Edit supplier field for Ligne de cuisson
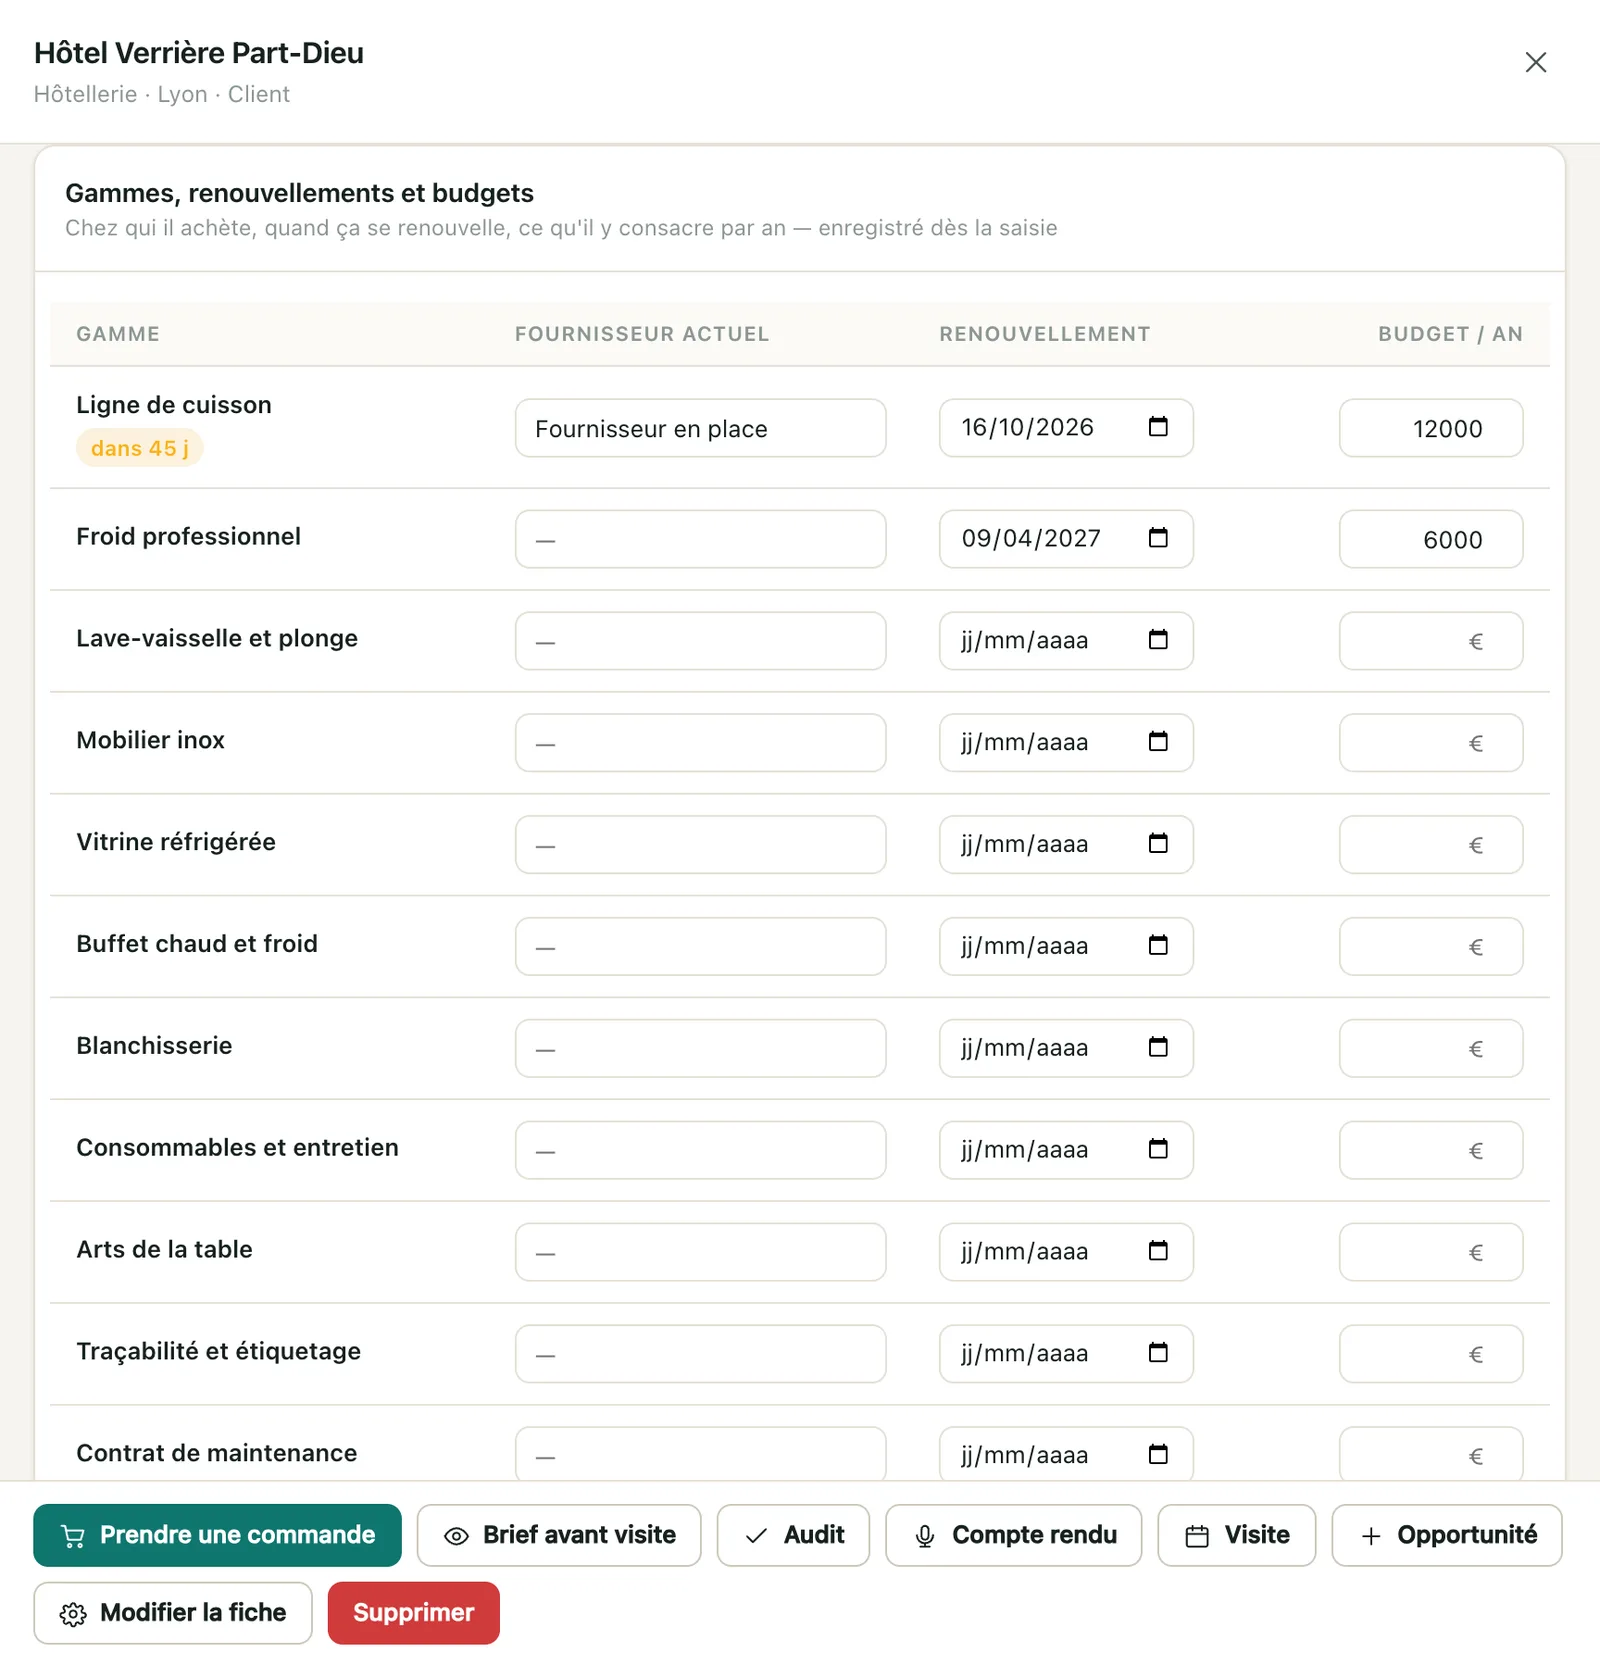Viewport: 1600px width, 1667px height. [x=700, y=428]
